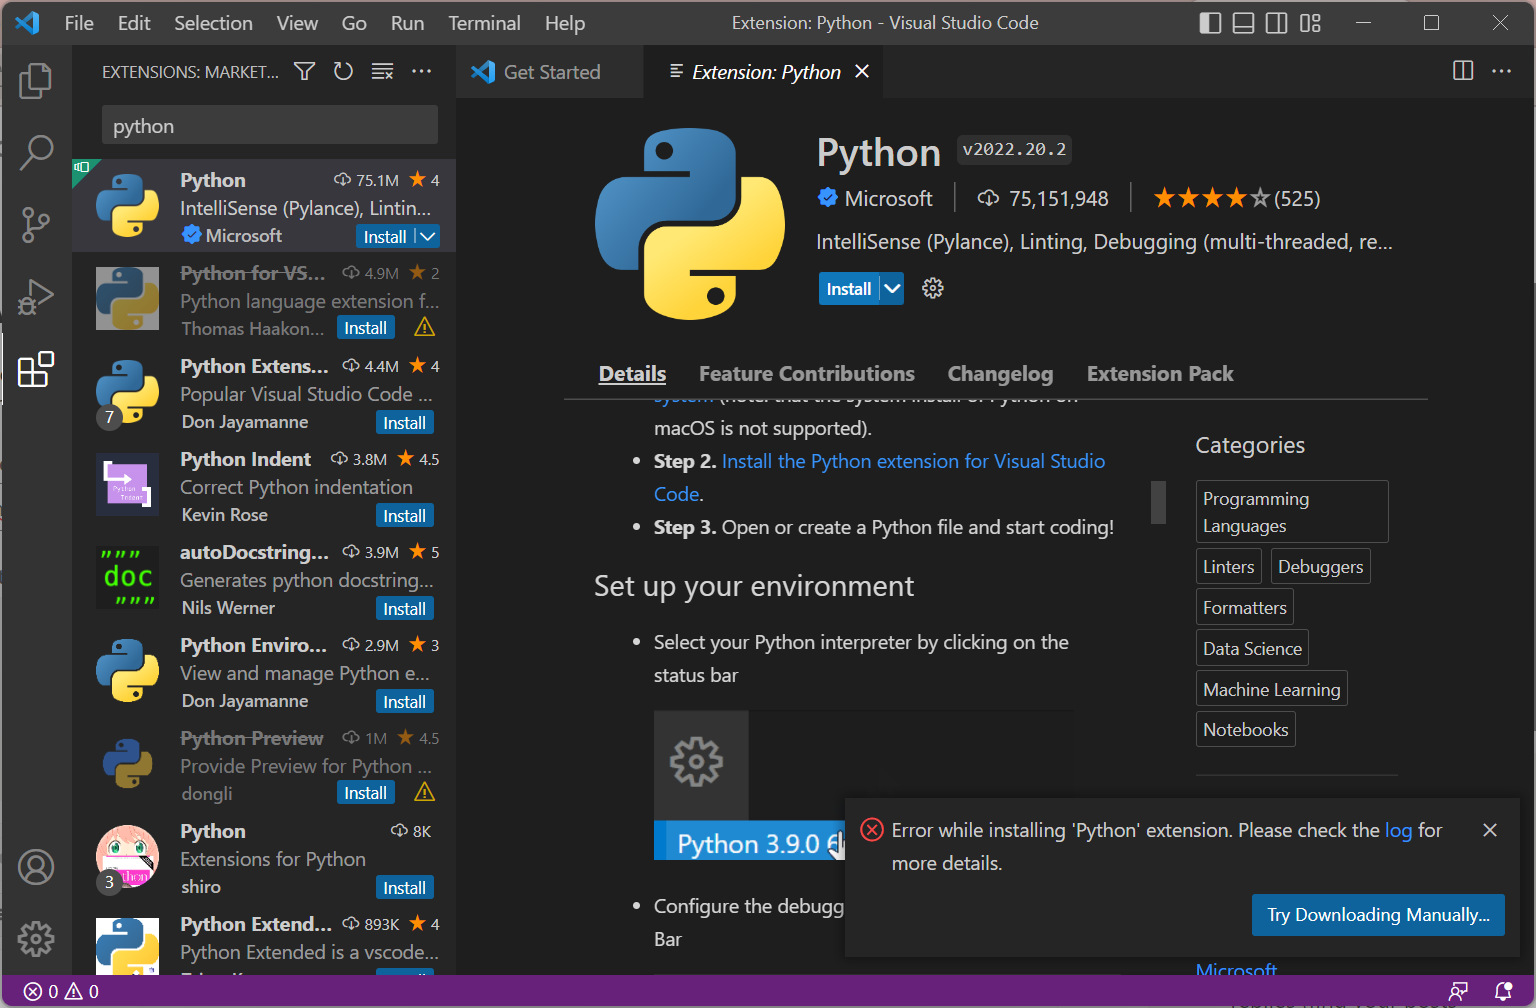Switch to the Changelog tab
The height and width of the screenshot is (1008, 1536).
click(x=1000, y=374)
